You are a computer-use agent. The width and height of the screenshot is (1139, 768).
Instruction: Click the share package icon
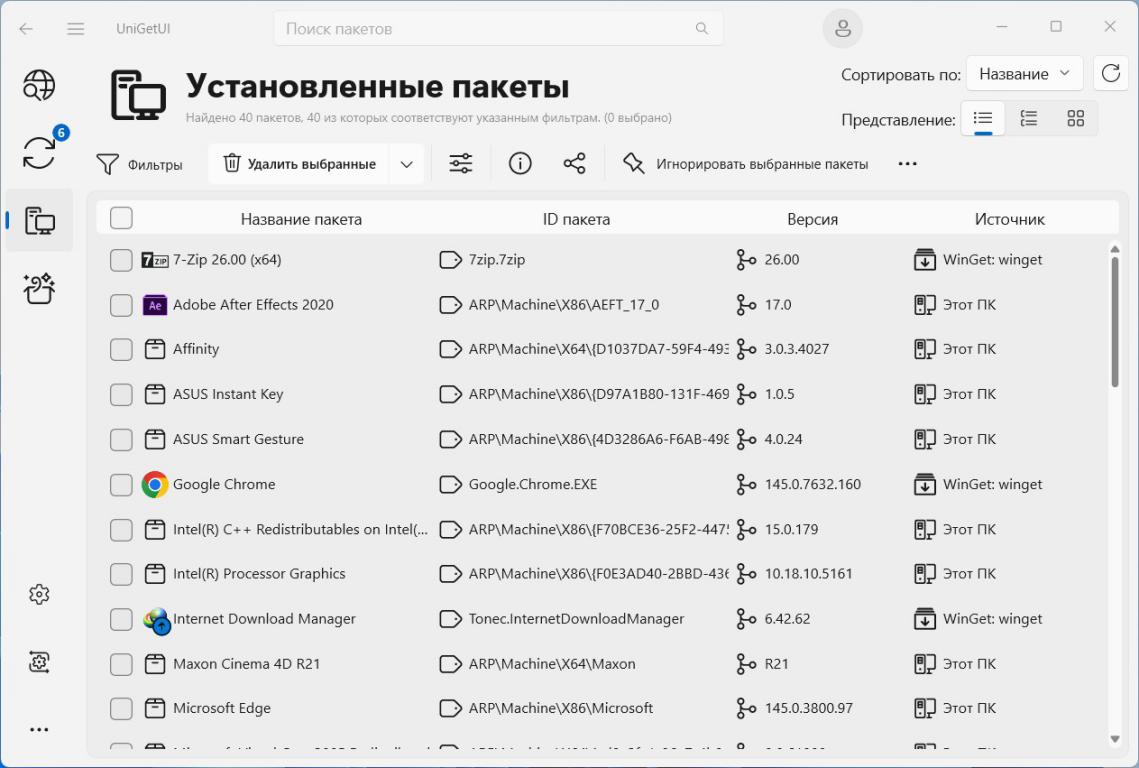tap(574, 164)
